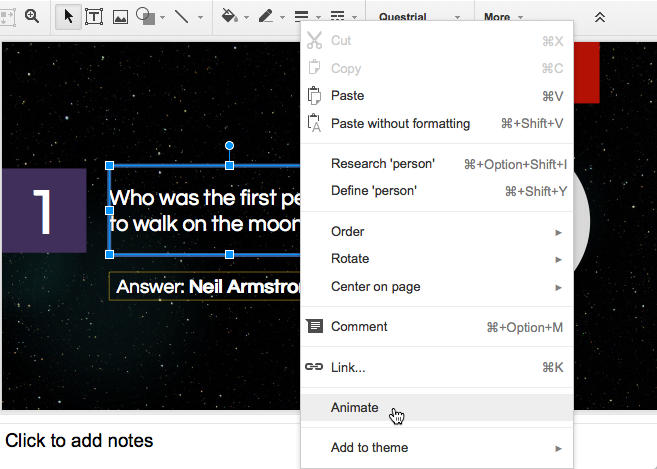Select the arrow Select tool
The height and width of the screenshot is (469, 657).
[x=68, y=17]
